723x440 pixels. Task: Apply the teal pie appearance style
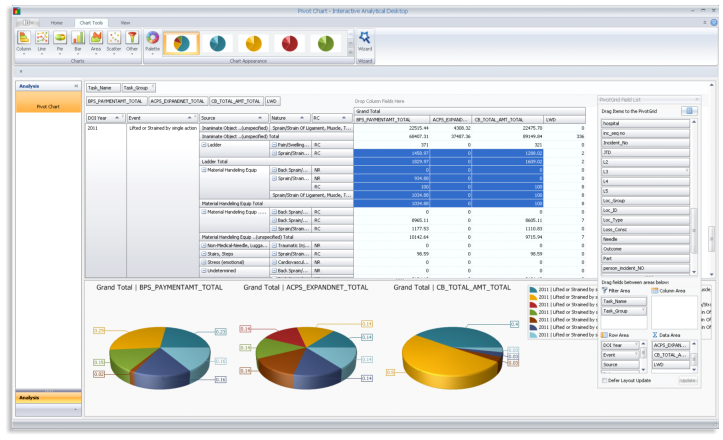pos(218,43)
